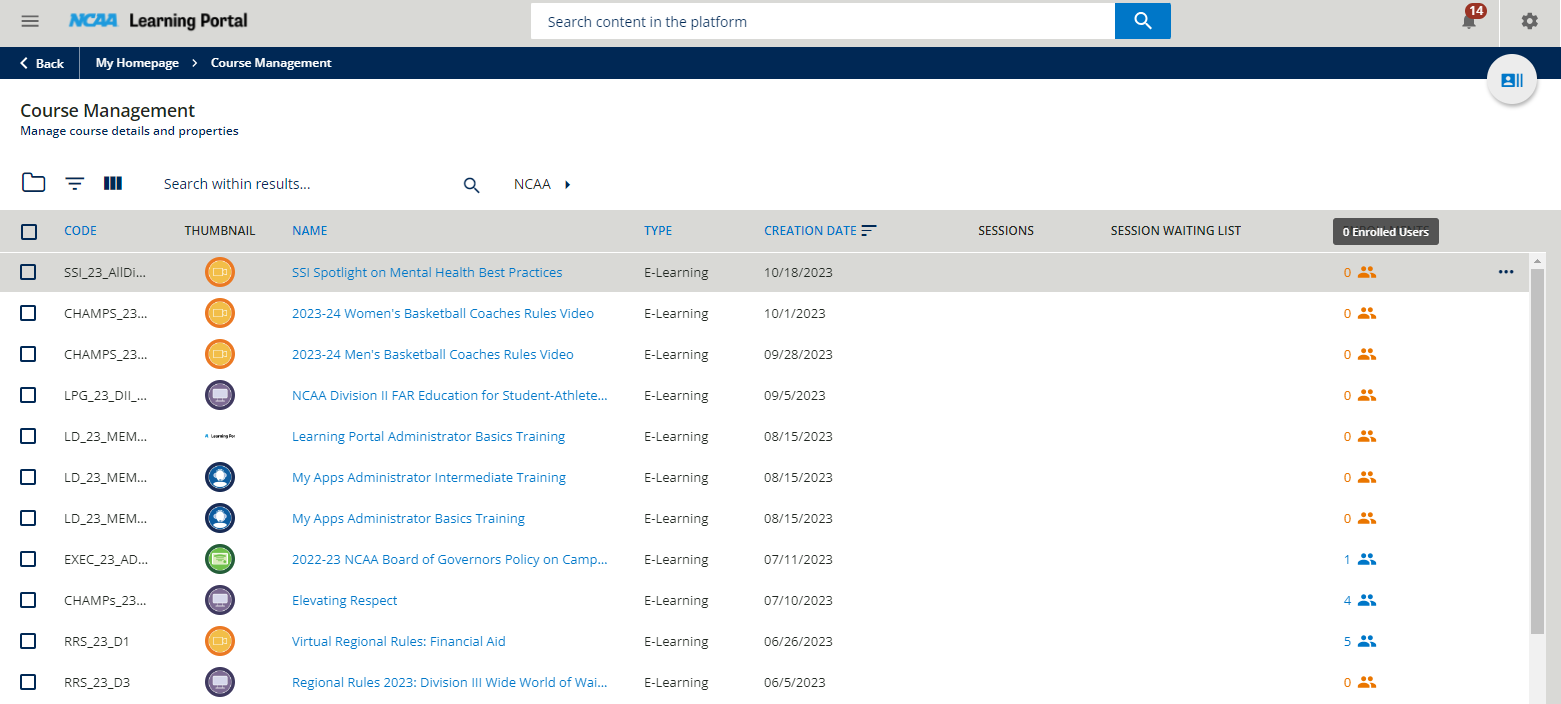1561x704 pixels.
Task: Sort by the CREATION DATE column header
Action: 810,231
